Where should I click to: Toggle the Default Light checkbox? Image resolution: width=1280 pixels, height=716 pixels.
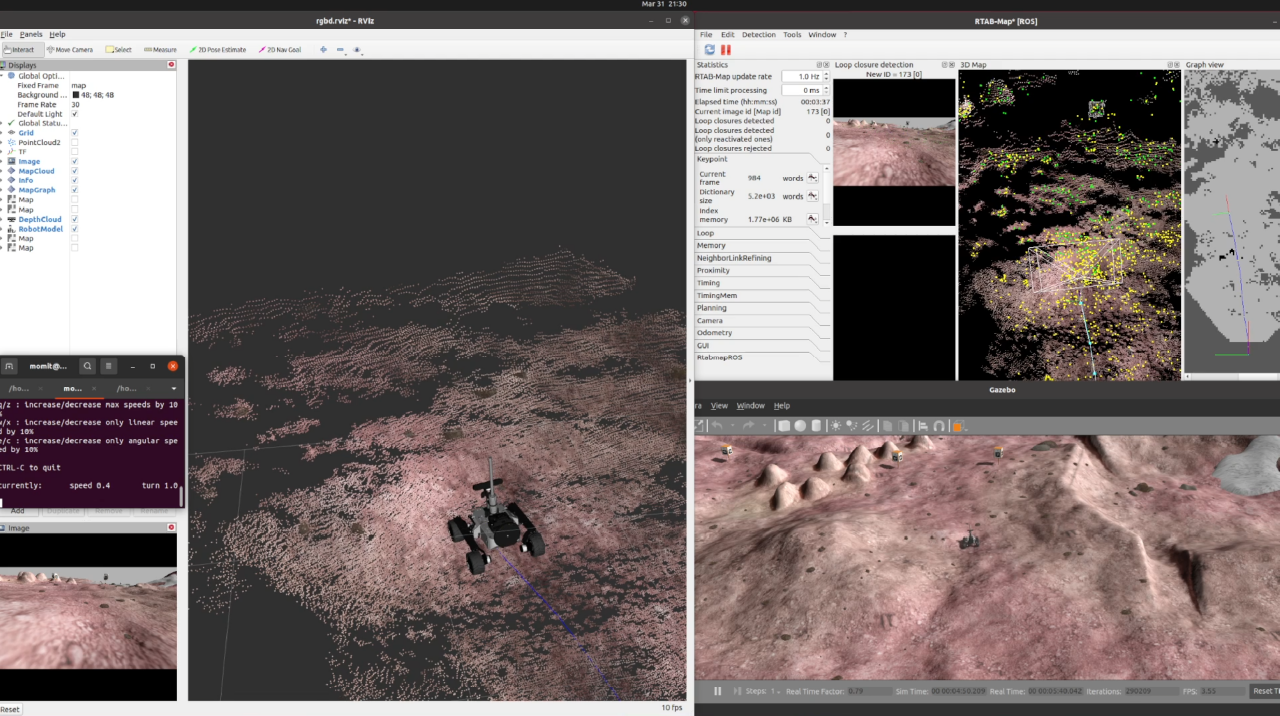pos(74,114)
